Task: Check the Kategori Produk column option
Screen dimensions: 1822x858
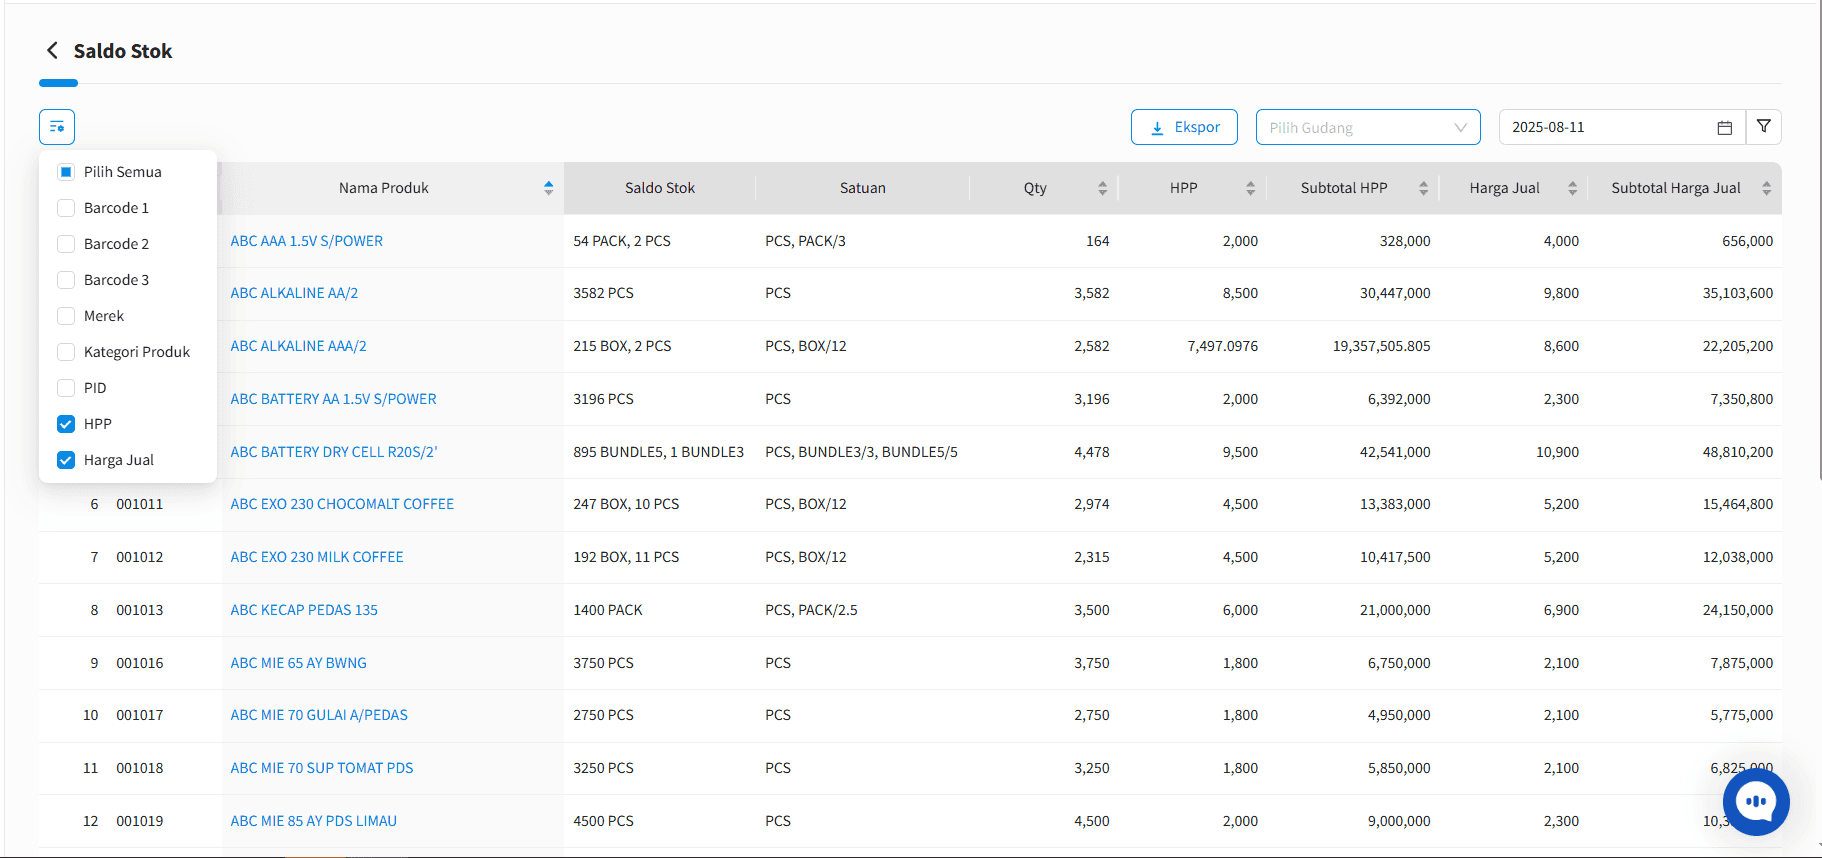Action: (66, 352)
